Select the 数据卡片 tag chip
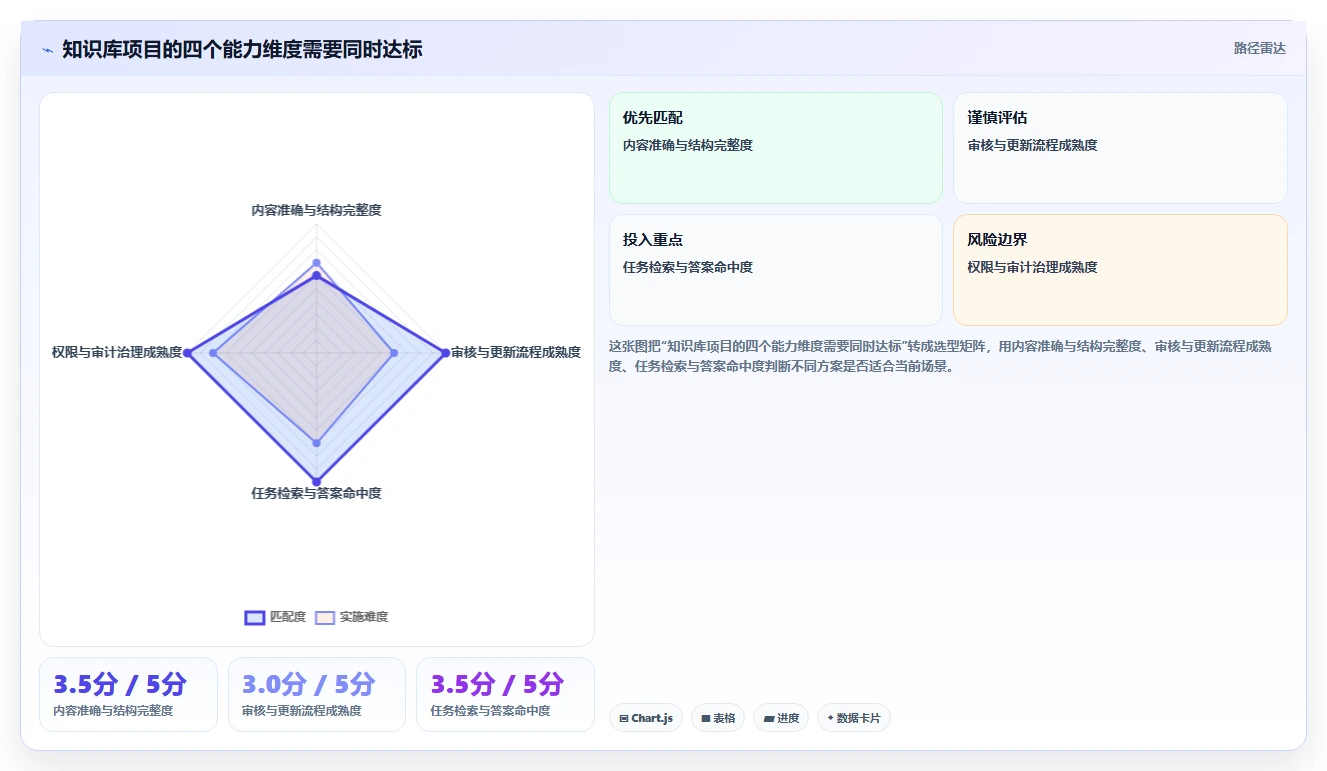This screenshot has height=771, width=1327. [x=854, y=718]
